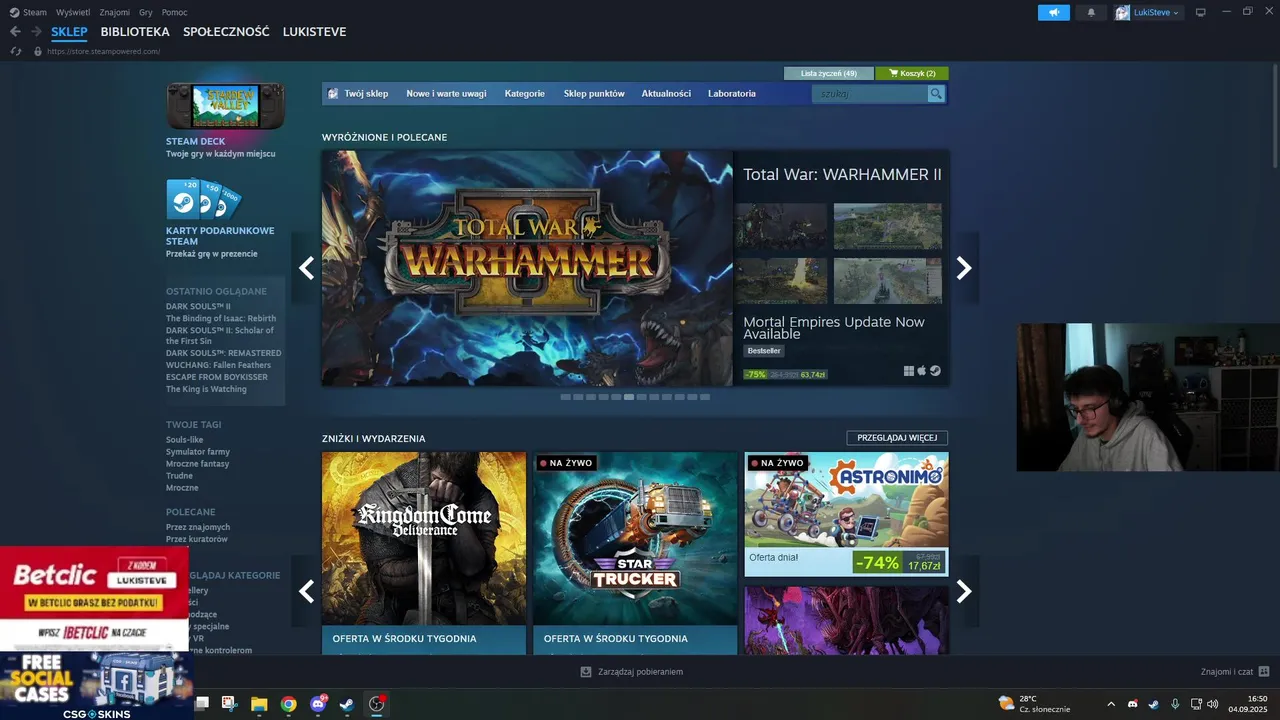Open the Steam gift cards image
1280x720 pixels.
tap(204, 199)
